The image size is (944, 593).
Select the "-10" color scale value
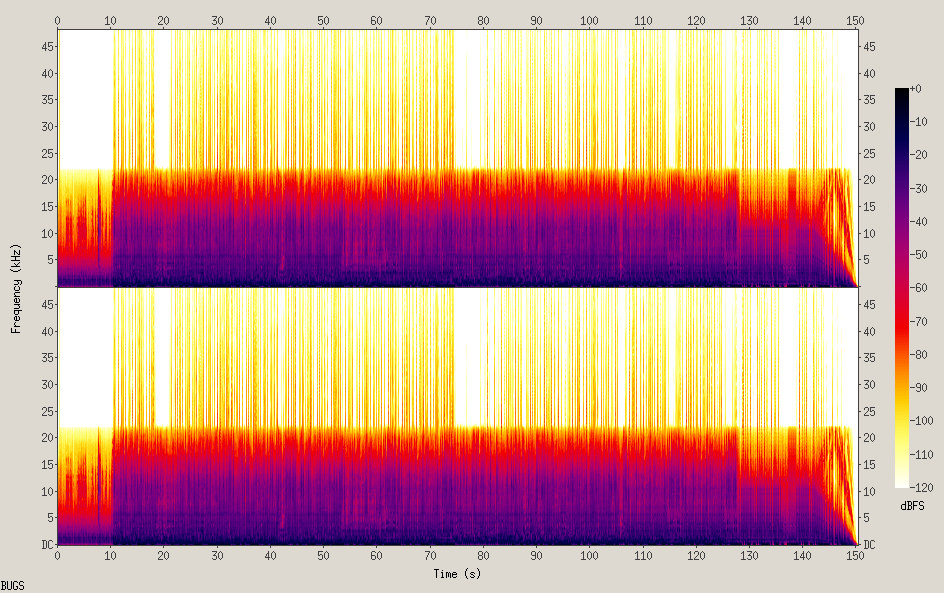click(919, 122)
